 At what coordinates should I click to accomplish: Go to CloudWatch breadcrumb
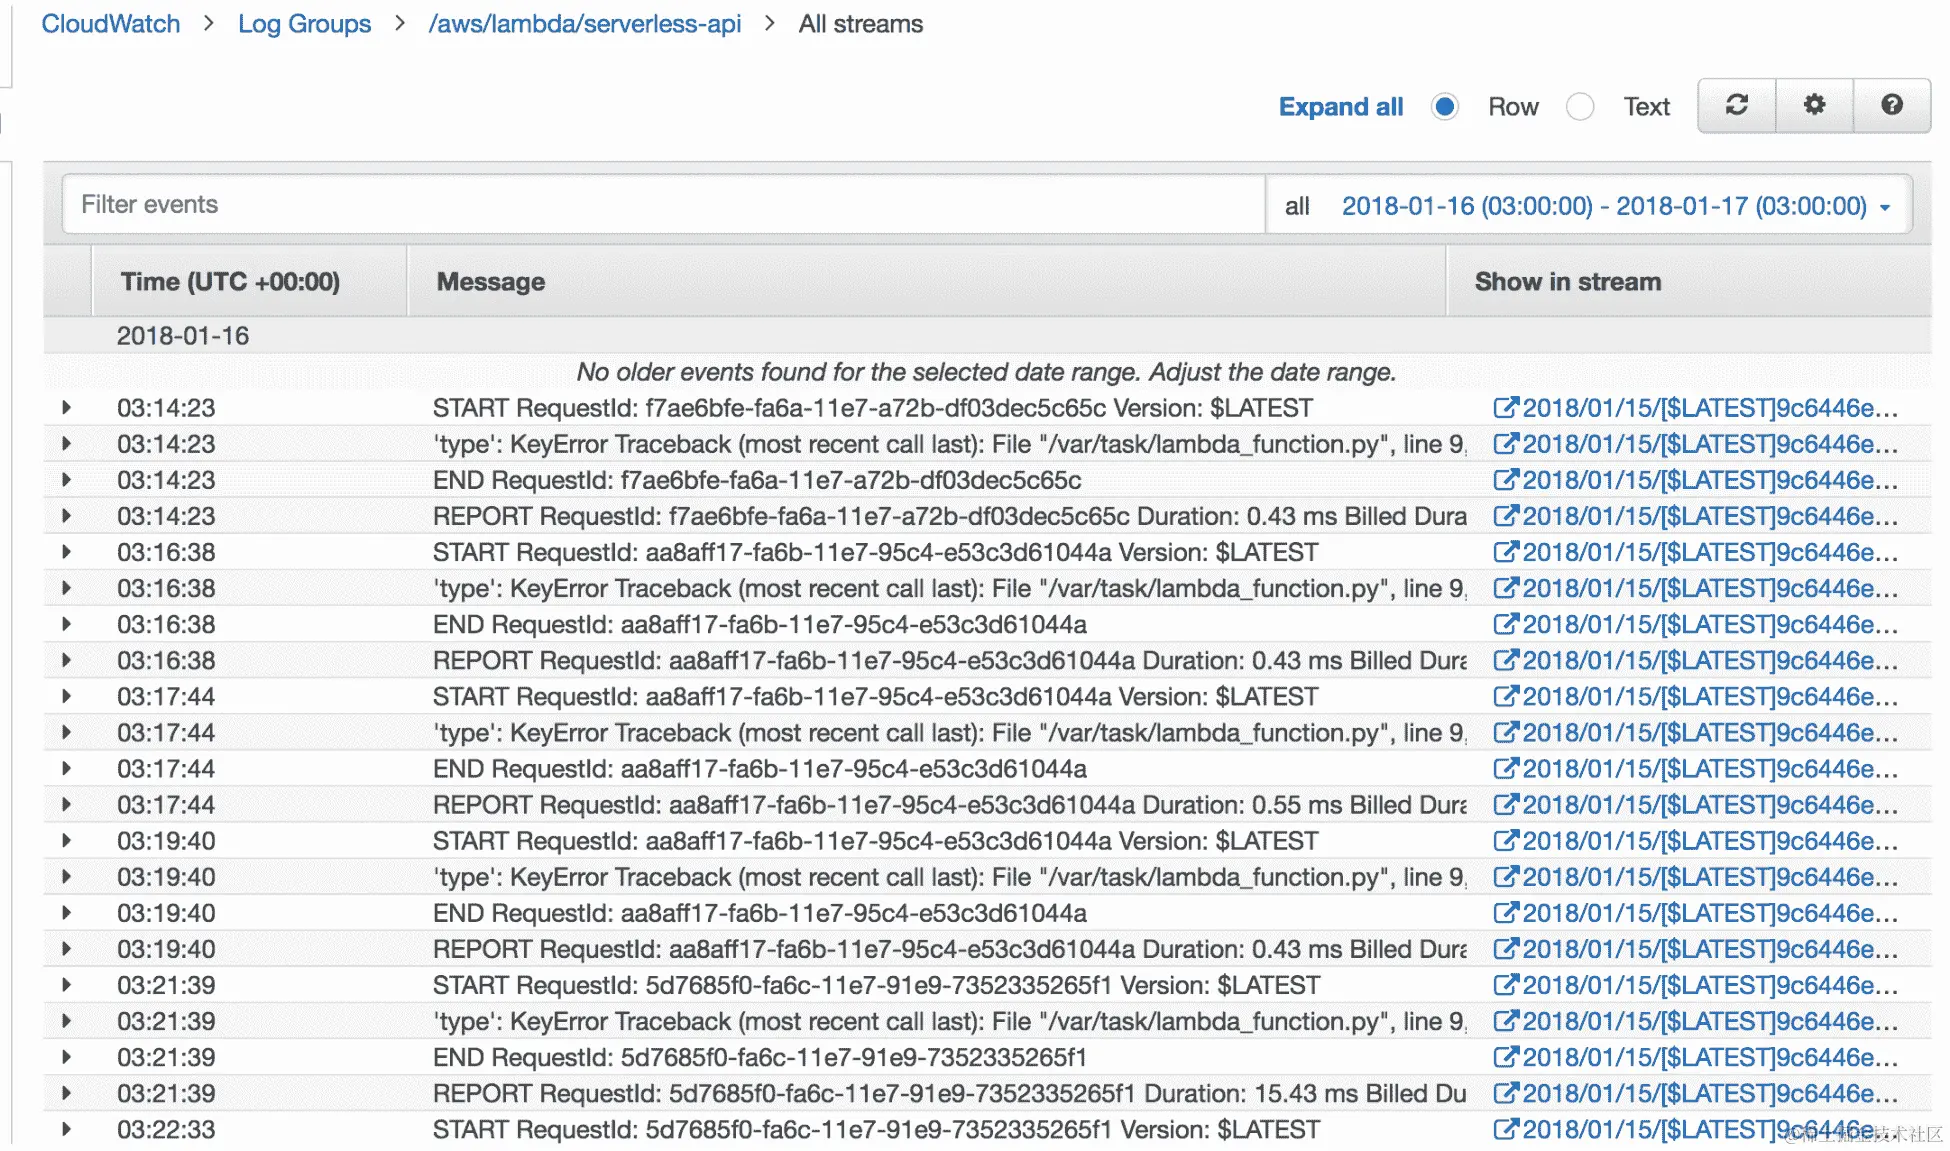click(x=110, y=24)
